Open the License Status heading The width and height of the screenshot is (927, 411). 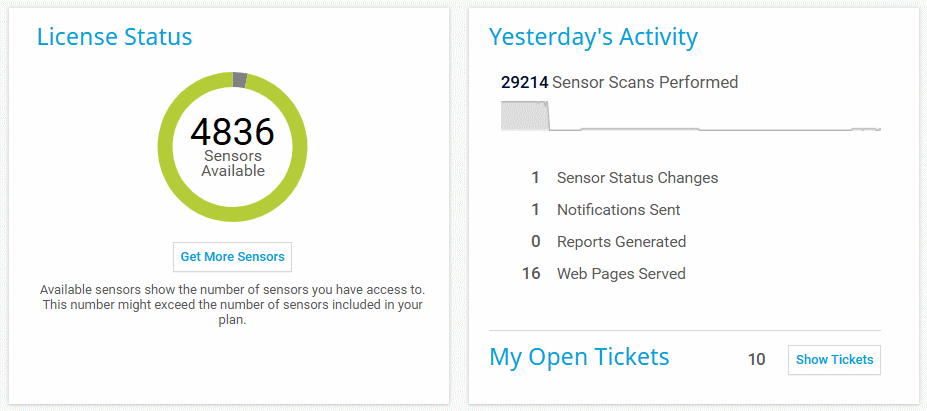click(114, 38)
